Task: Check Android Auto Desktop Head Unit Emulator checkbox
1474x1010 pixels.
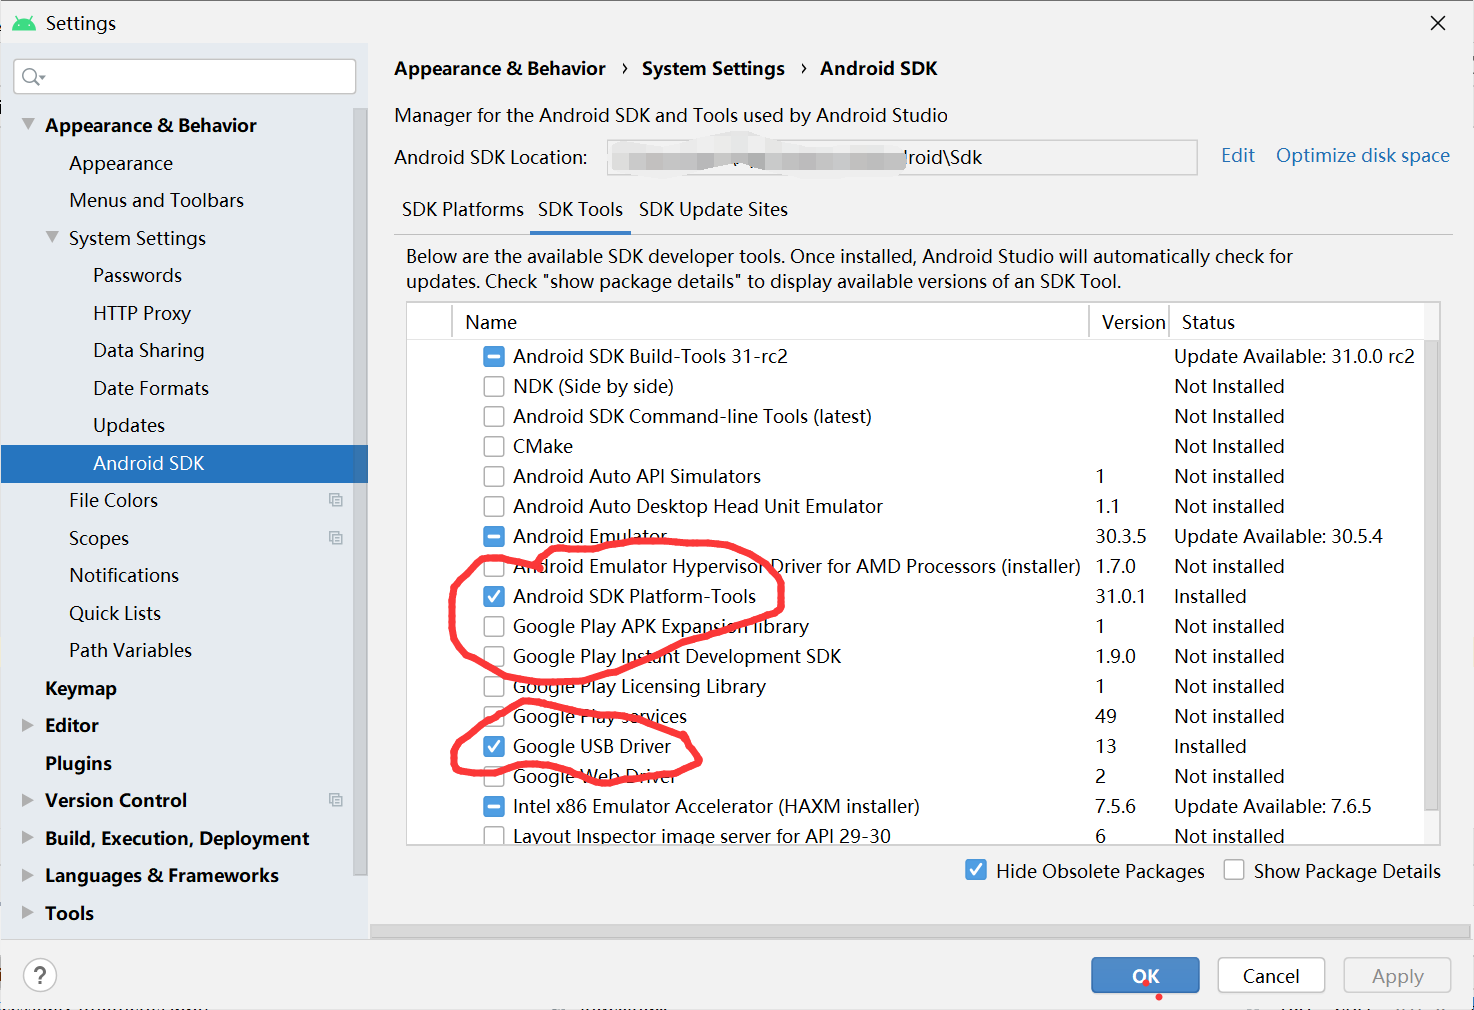Action: coord(494,506)
